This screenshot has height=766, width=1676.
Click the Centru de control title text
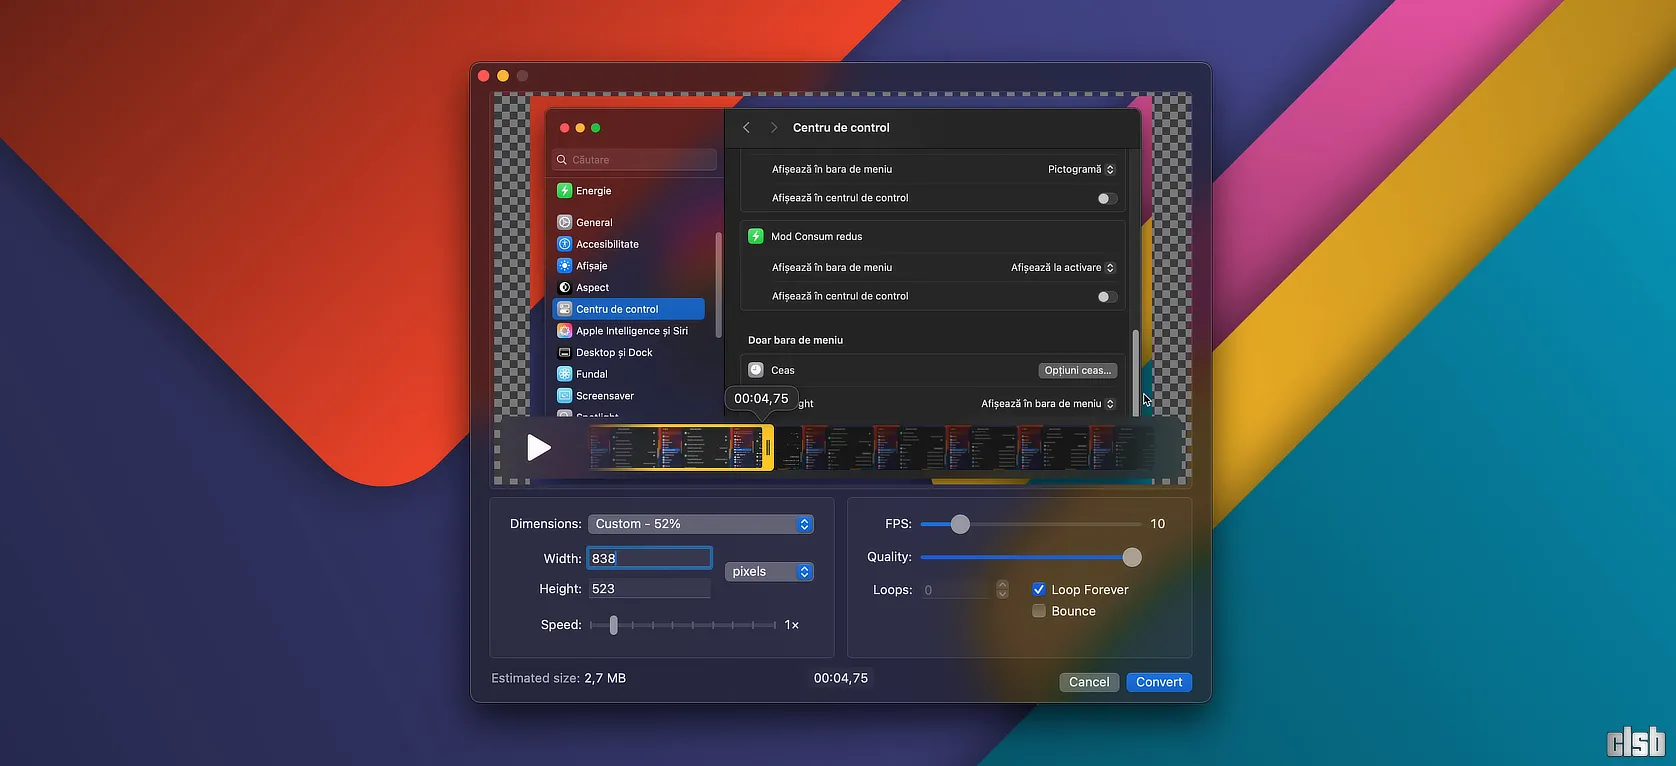coord(841,128)
